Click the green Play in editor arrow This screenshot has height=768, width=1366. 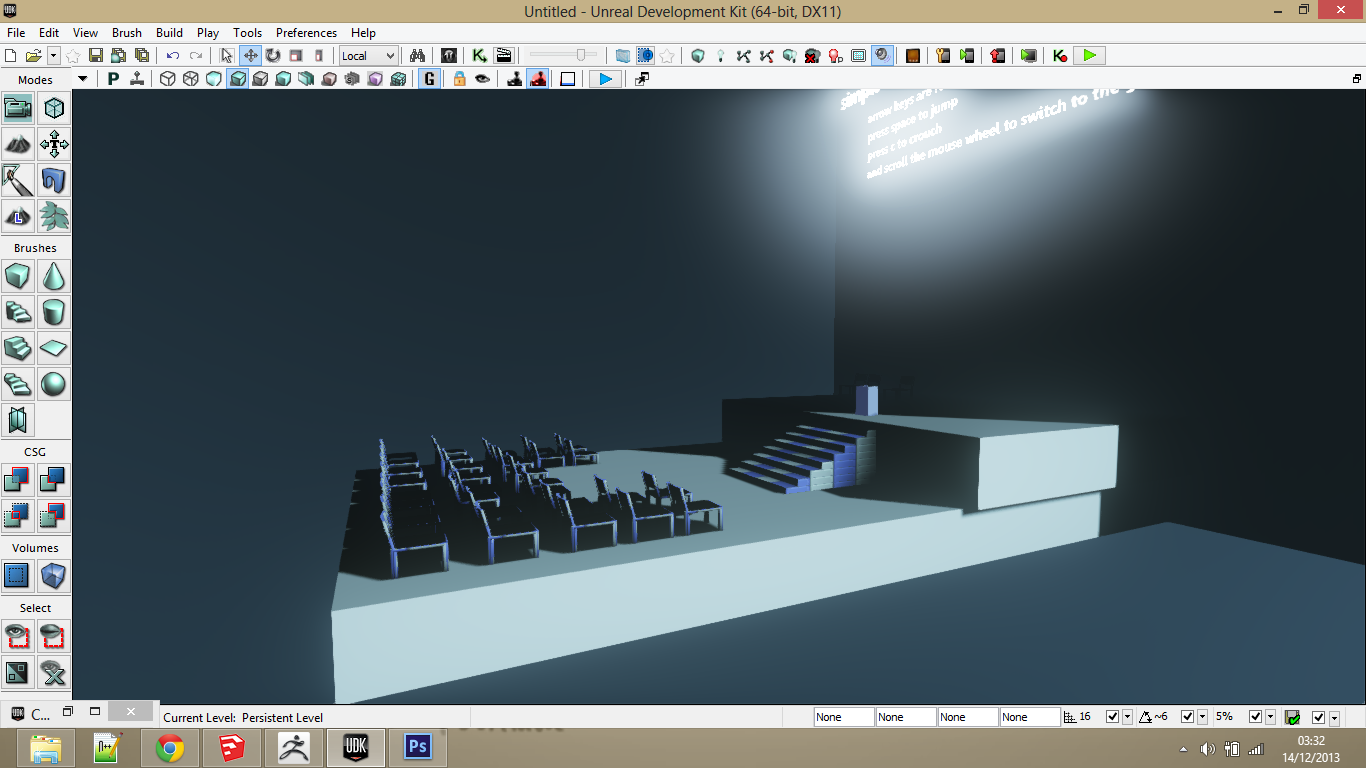click(x=1090, y=55)
